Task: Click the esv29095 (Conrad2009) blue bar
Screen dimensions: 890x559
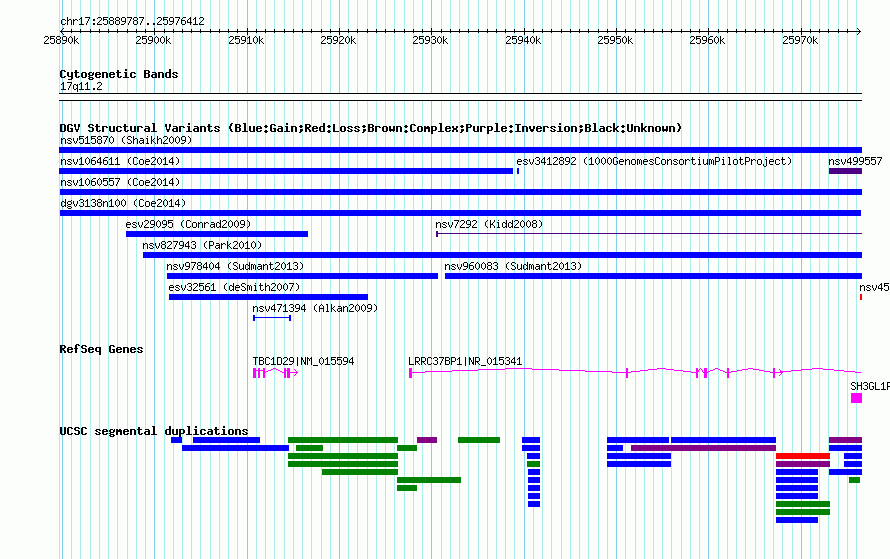Action: [217, 234]
